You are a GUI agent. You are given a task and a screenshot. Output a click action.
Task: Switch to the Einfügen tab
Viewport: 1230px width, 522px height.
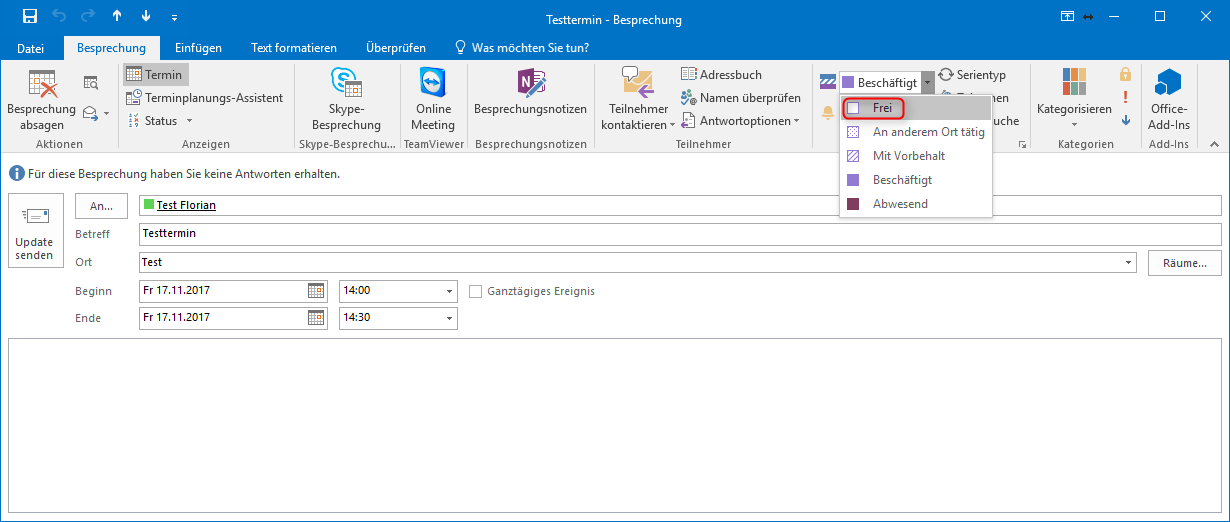[x=199, y=48]
